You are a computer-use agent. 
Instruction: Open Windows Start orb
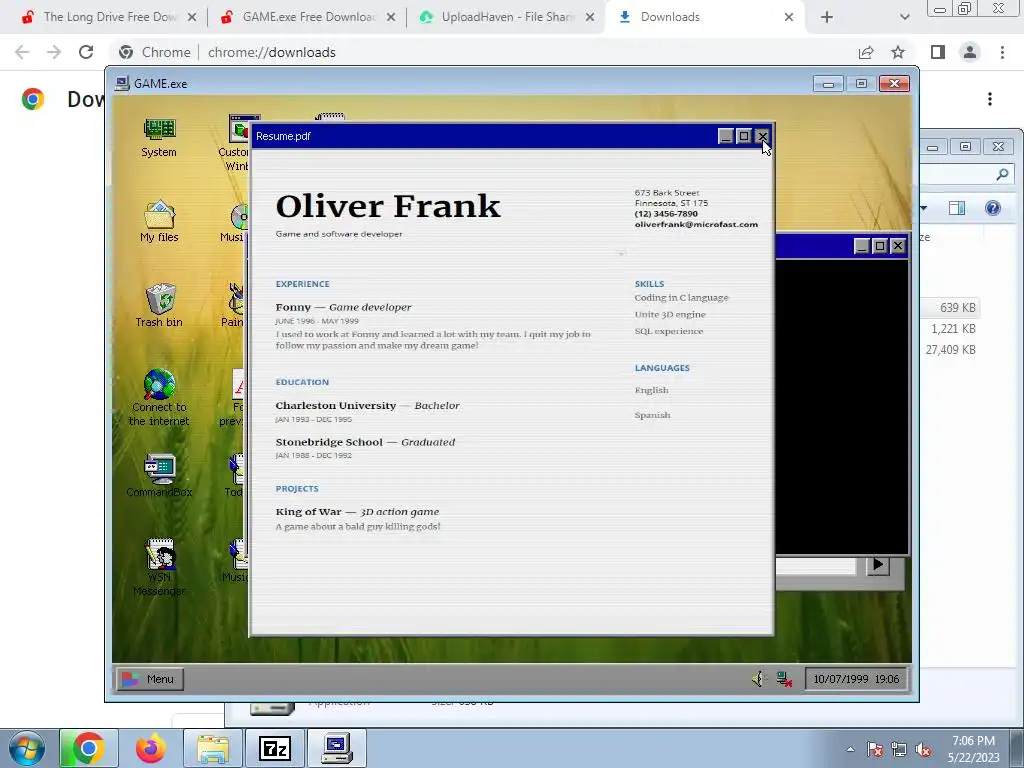[26, 748]
